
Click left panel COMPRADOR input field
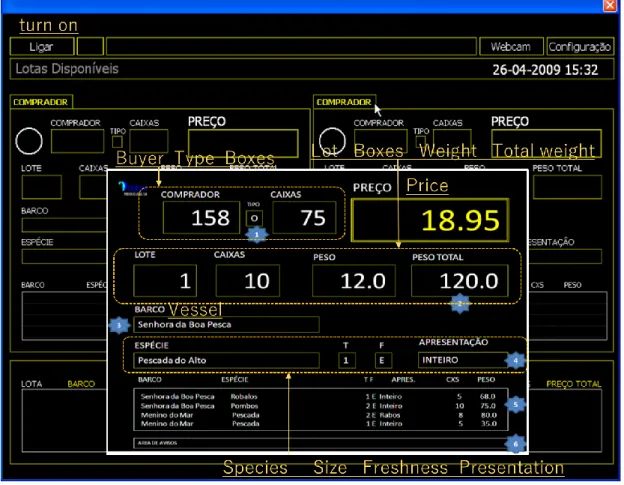78,141
